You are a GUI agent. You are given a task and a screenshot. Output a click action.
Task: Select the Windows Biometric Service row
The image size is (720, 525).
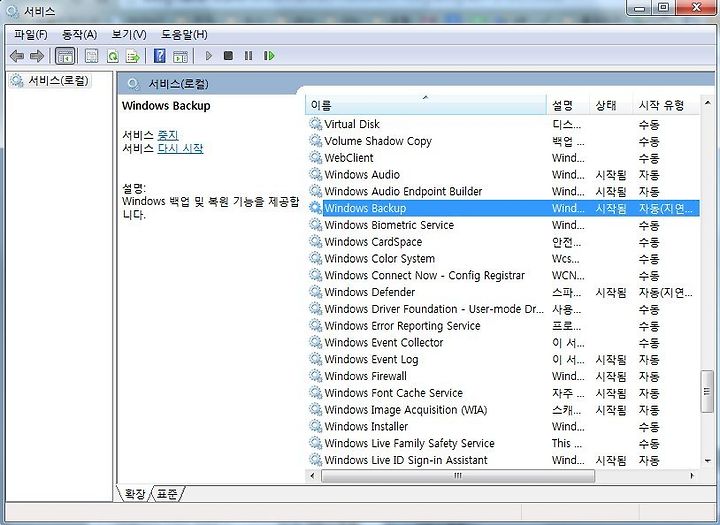tap(503, 225)
